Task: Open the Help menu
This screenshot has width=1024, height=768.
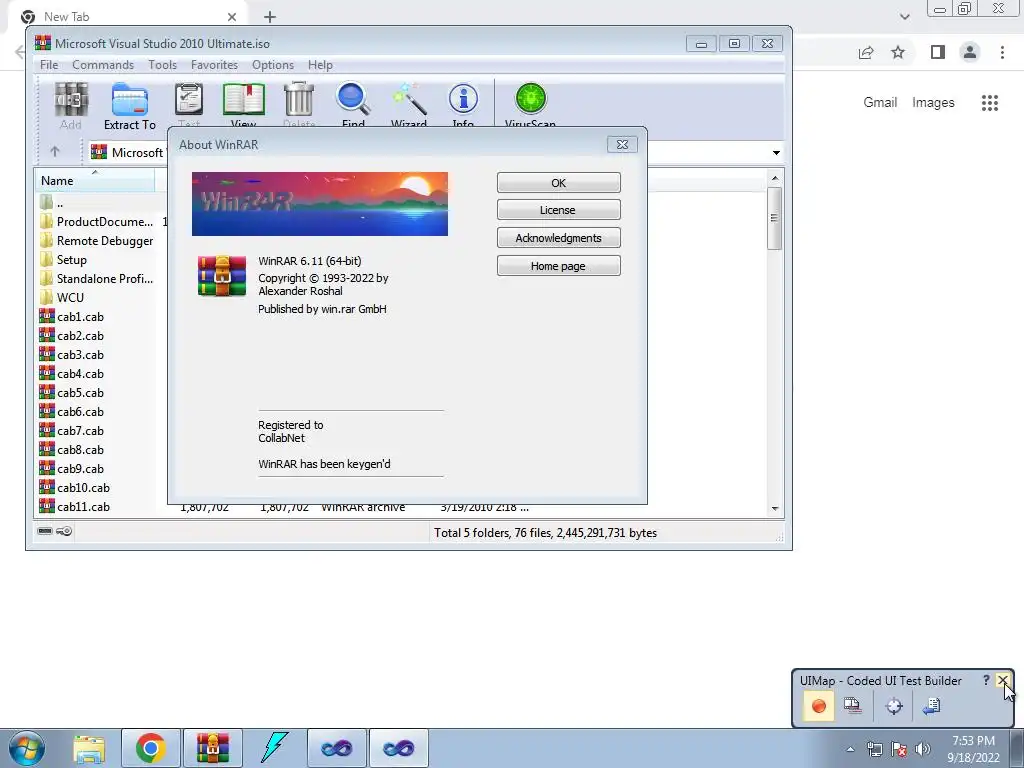Action: [320, 65]
